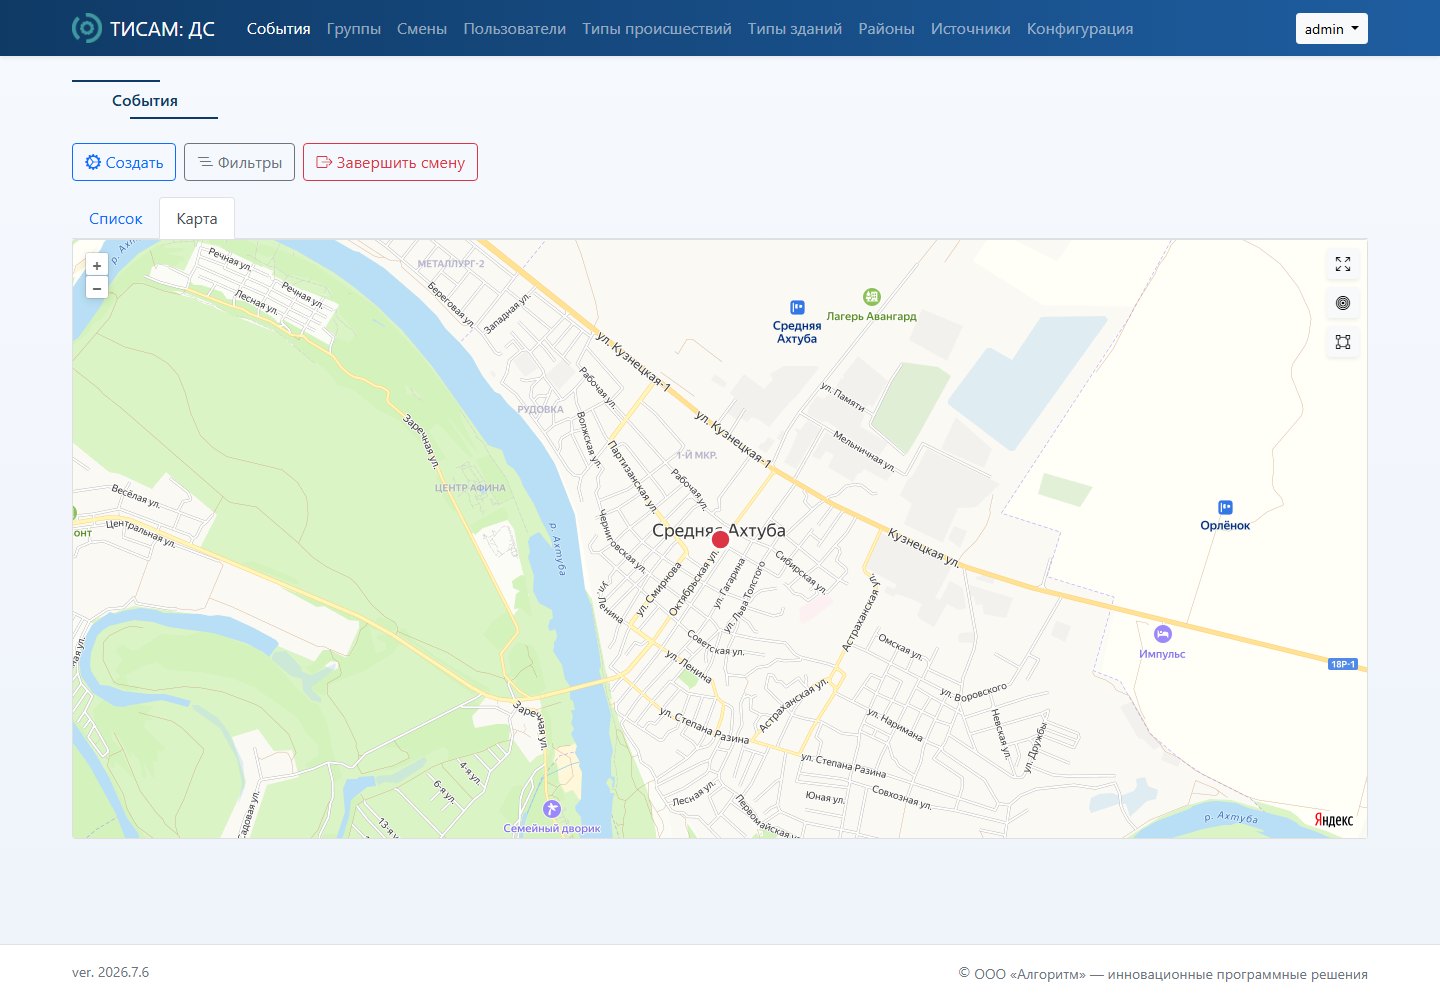
Task: Click the large Средняя Ахтуба town label
Action: 719,530
